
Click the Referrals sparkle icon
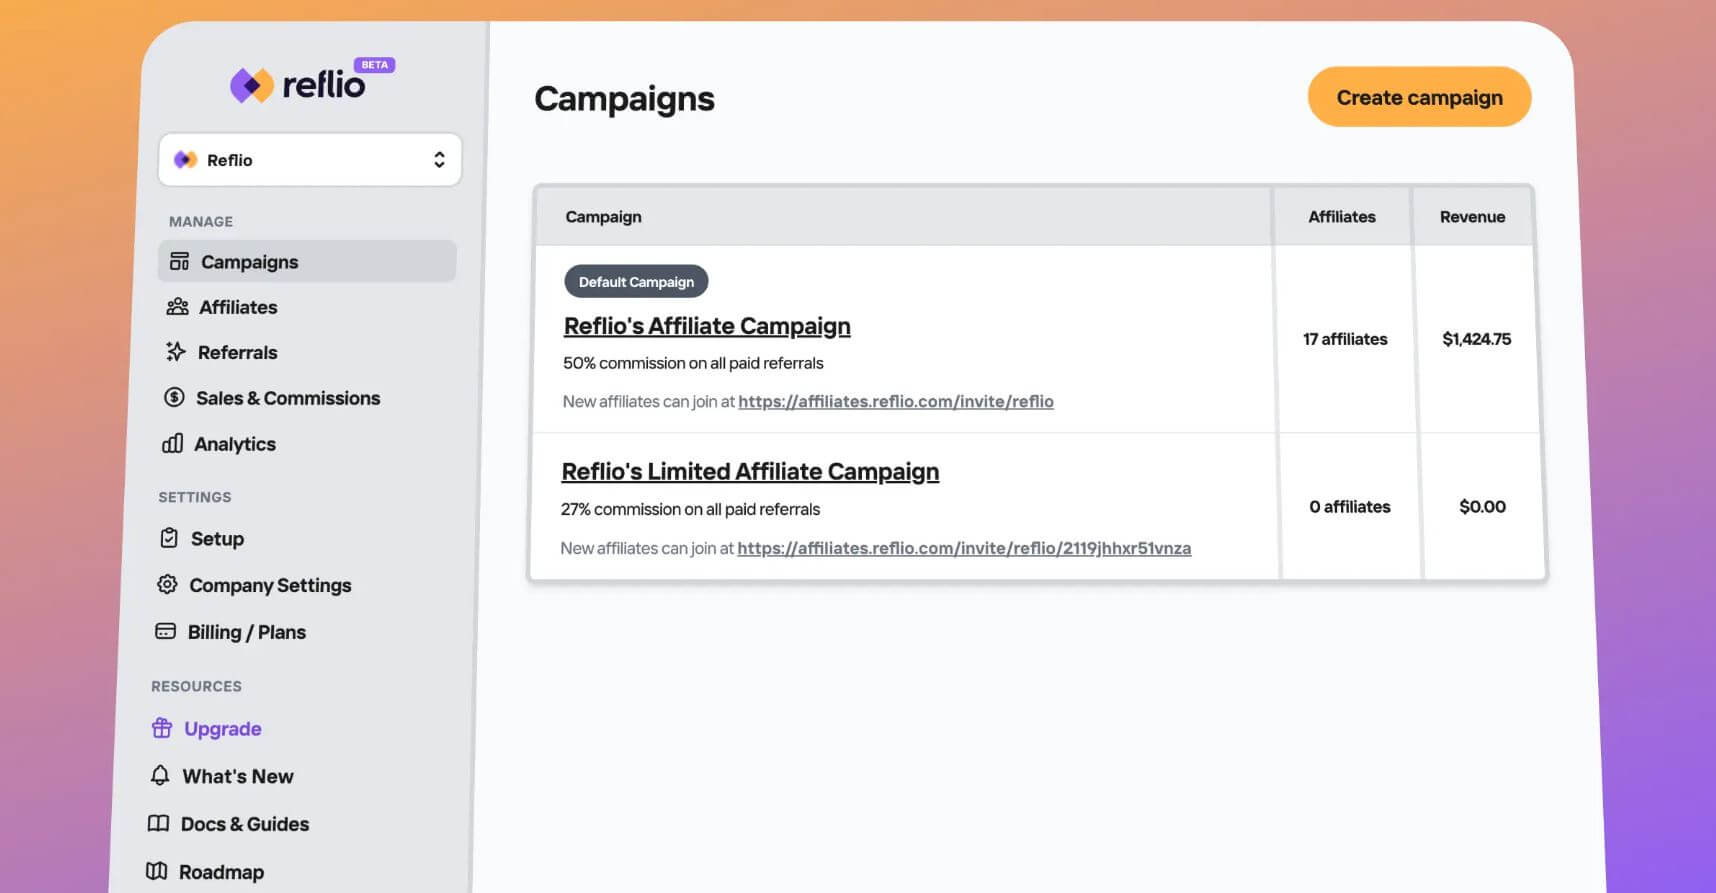pyautogui.click(x=176, y=351)
